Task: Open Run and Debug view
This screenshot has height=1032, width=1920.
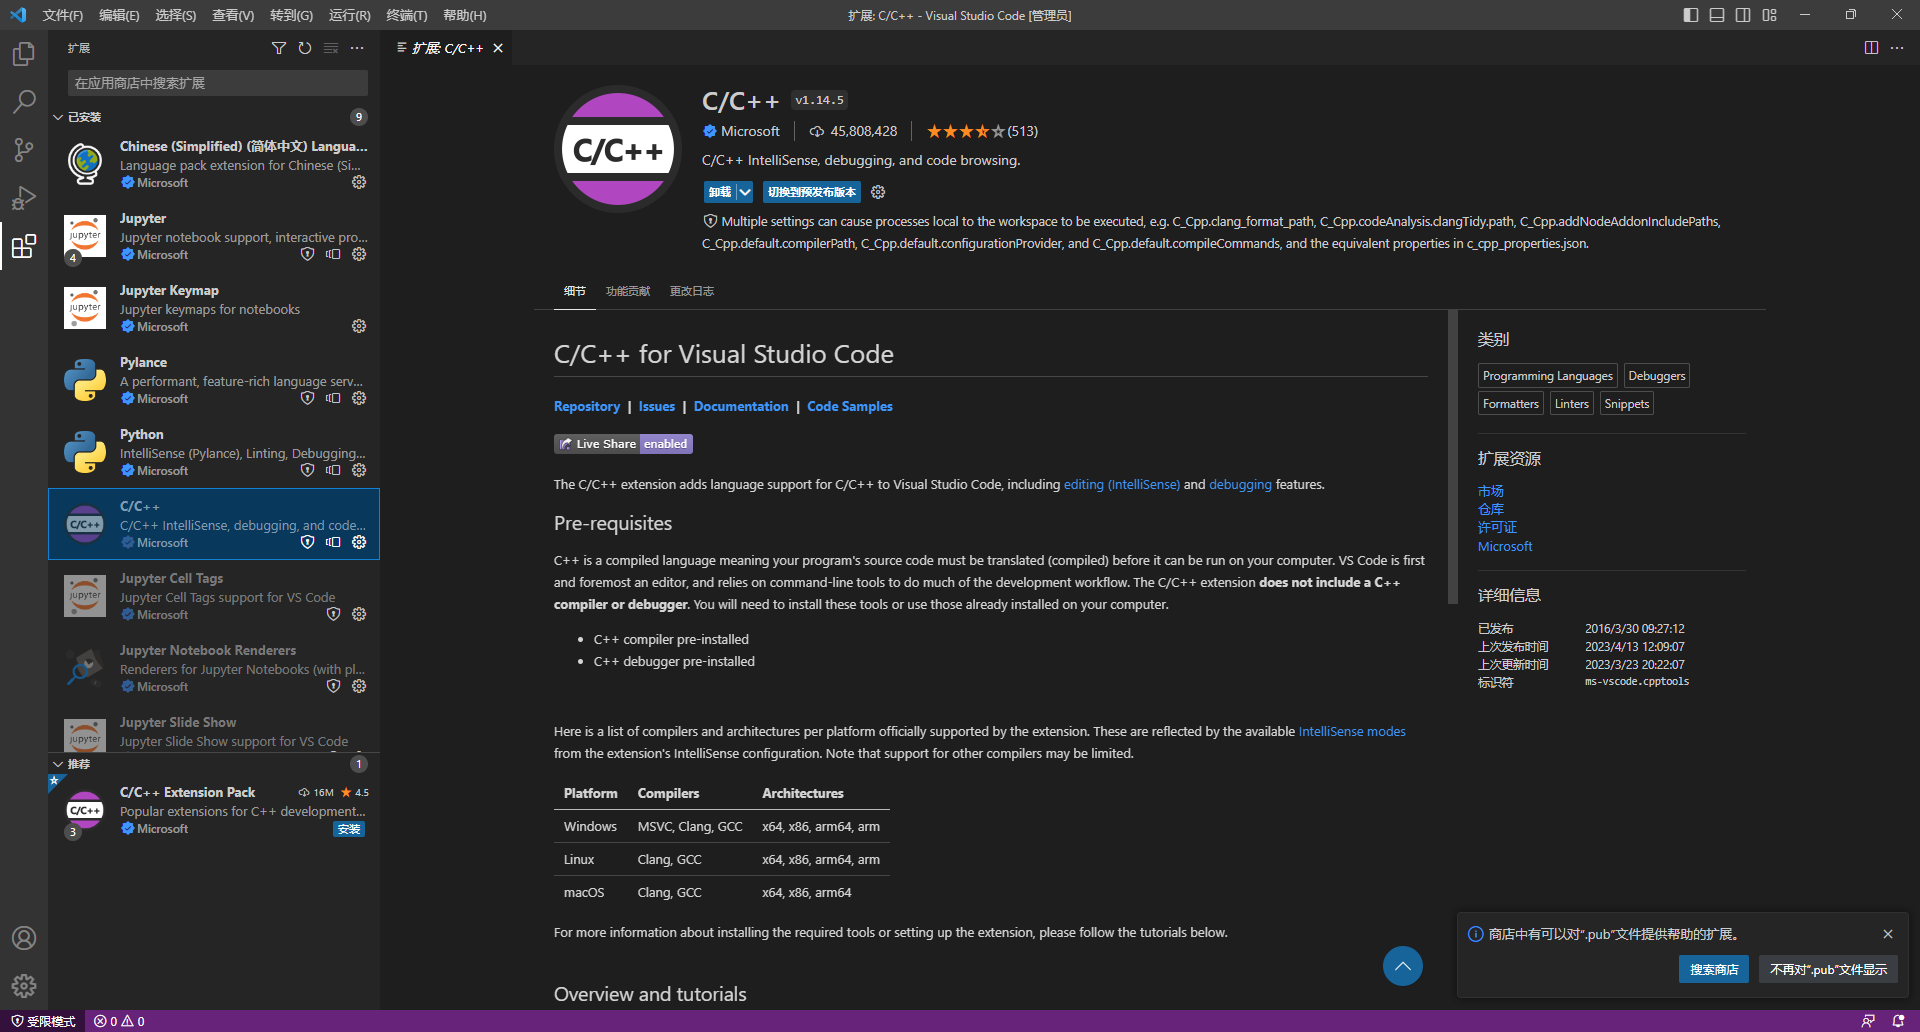Action: (x=24, y=198)
